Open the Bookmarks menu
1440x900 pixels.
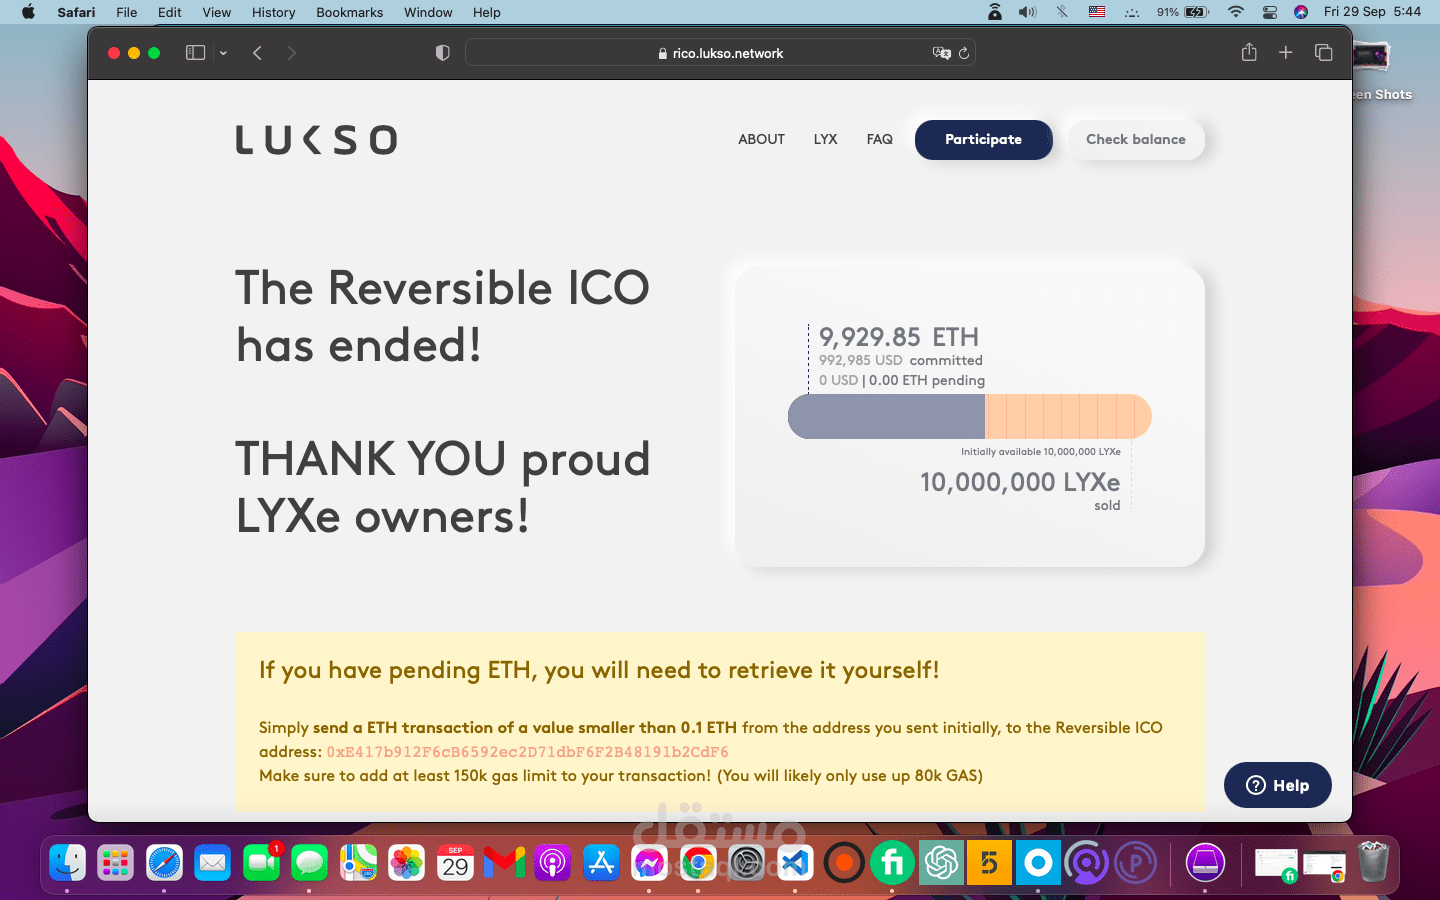point(349,12)
